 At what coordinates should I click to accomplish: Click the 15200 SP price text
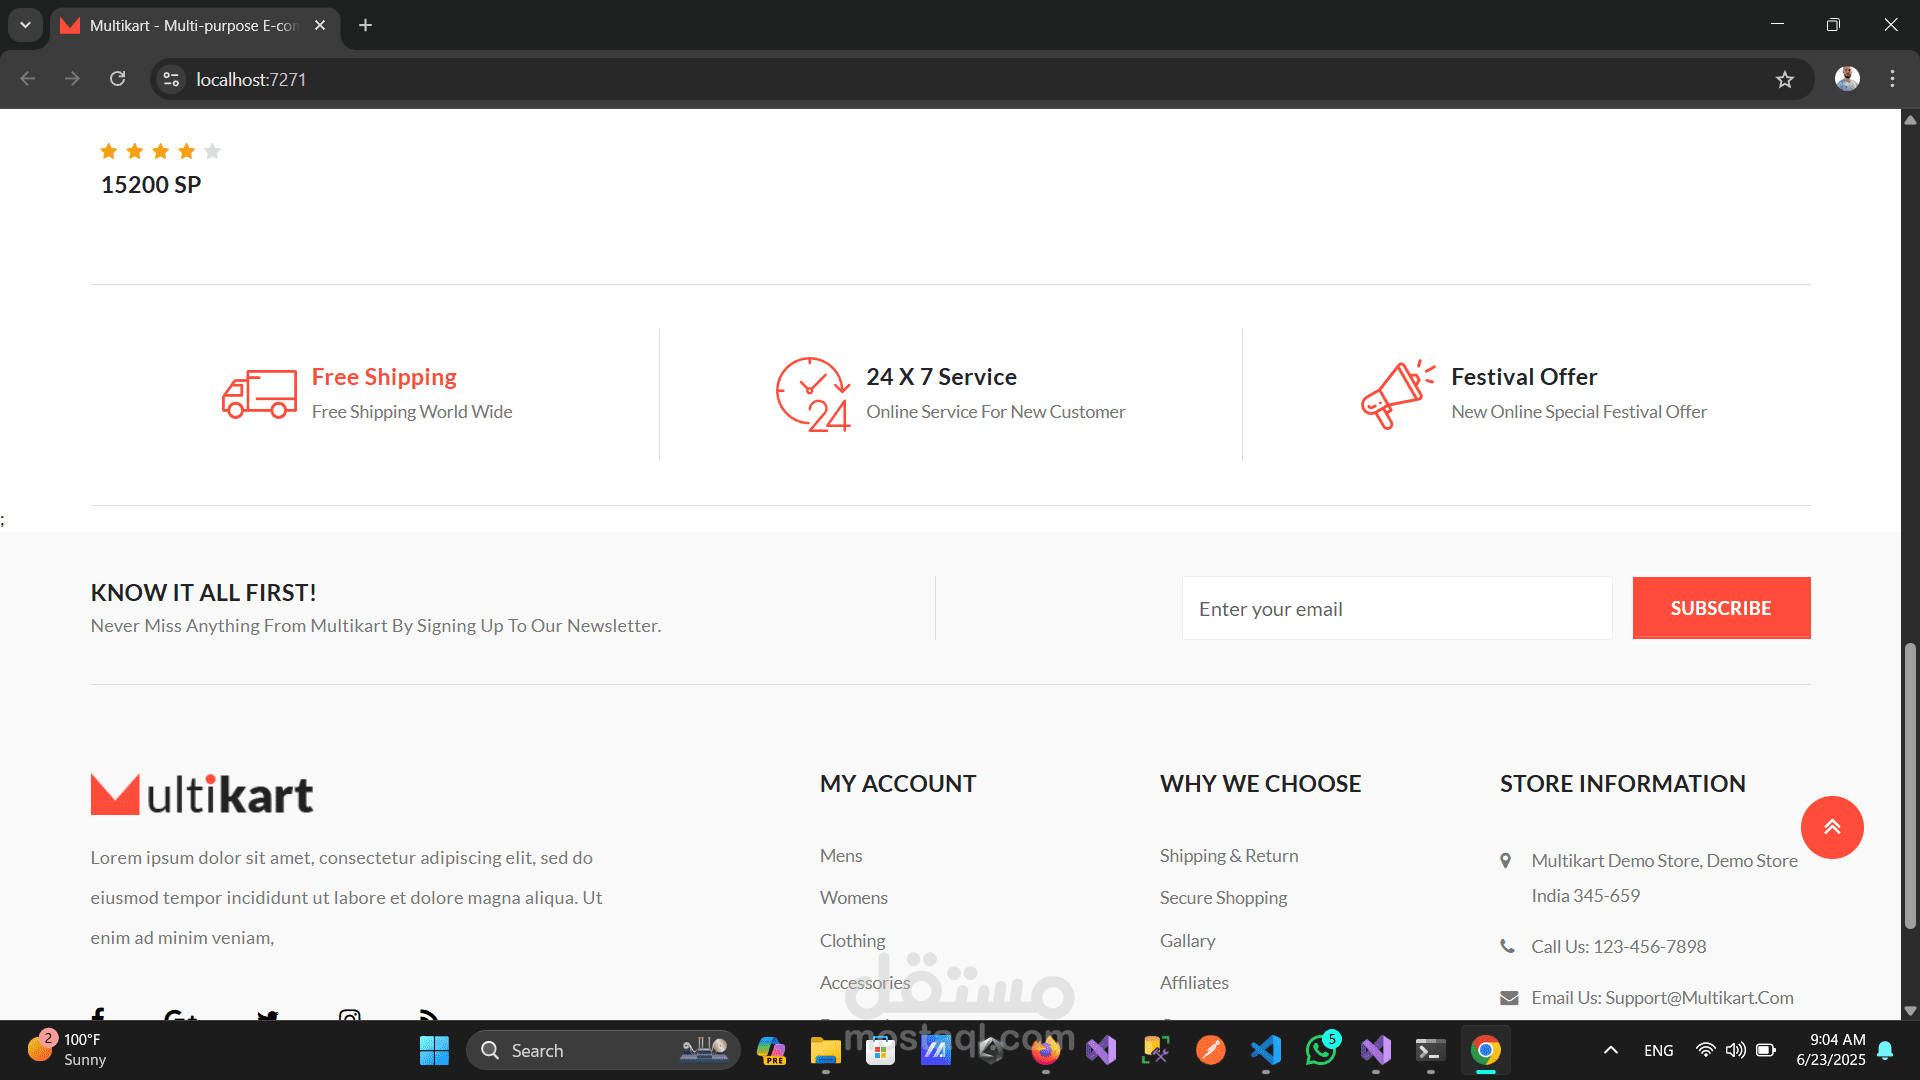(x=151, y=185)
